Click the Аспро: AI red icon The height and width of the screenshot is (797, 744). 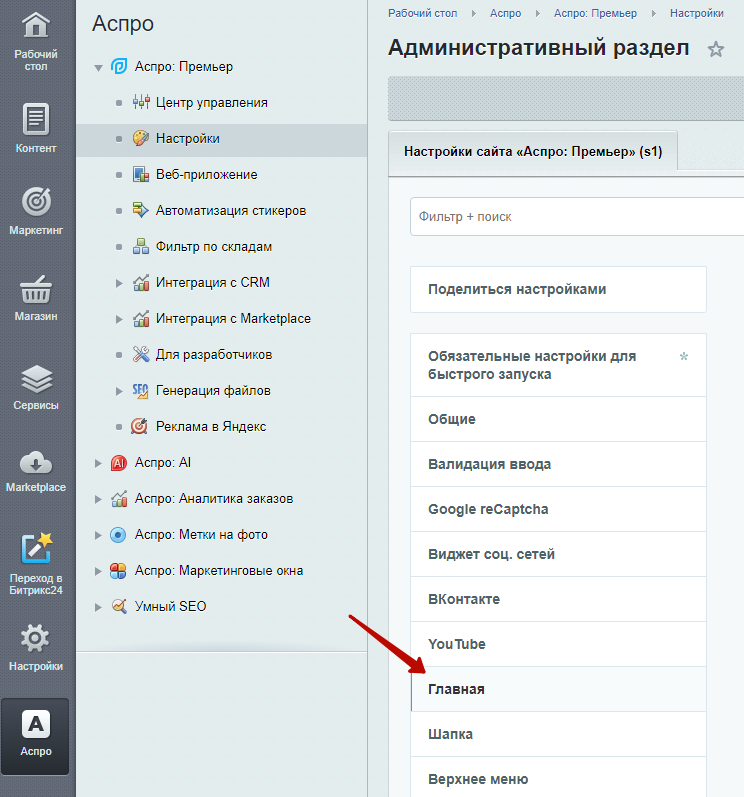(119, 463)
